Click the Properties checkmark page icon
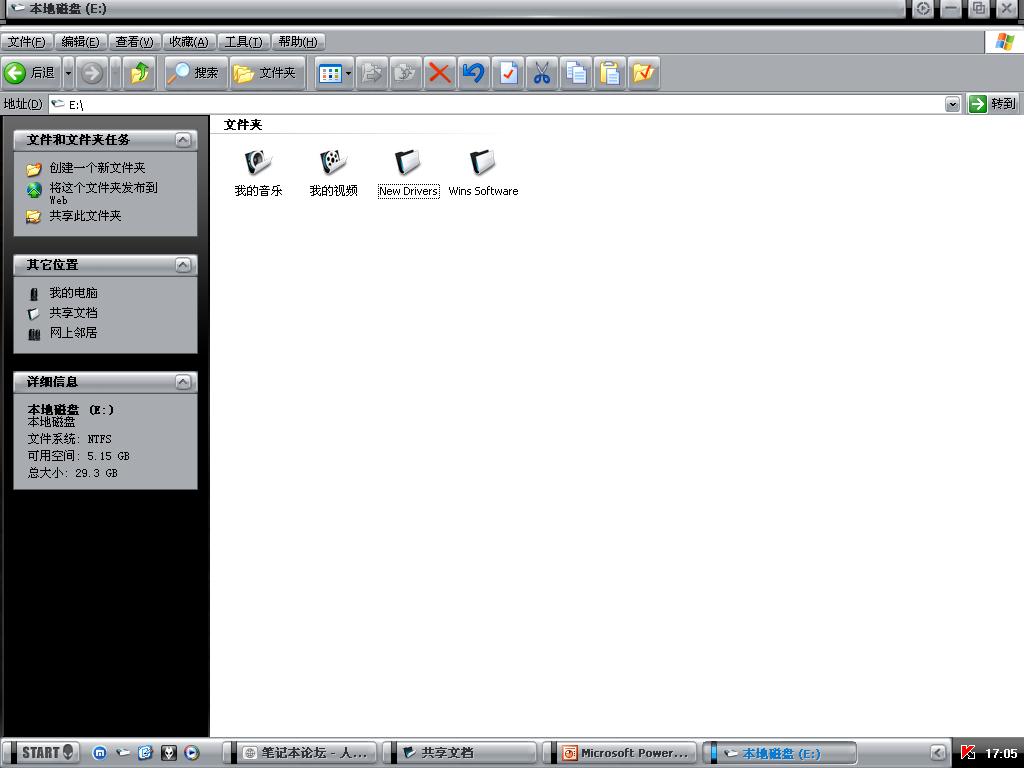 click(x=508, y=72)
